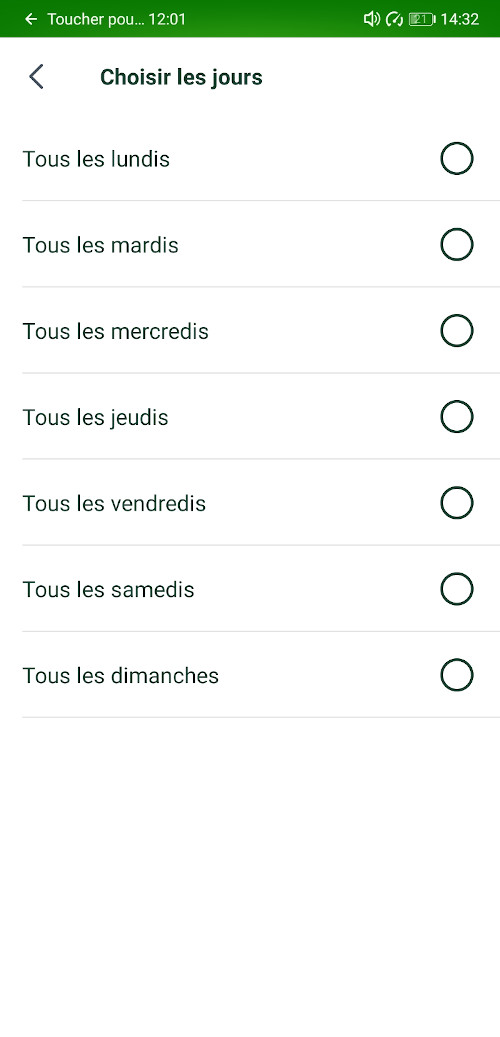Image resolution: width=500 pixels, height=1037 pixels.
Task: Select the Tous les samedis radio circle
Action: click(x=457, y=589)
